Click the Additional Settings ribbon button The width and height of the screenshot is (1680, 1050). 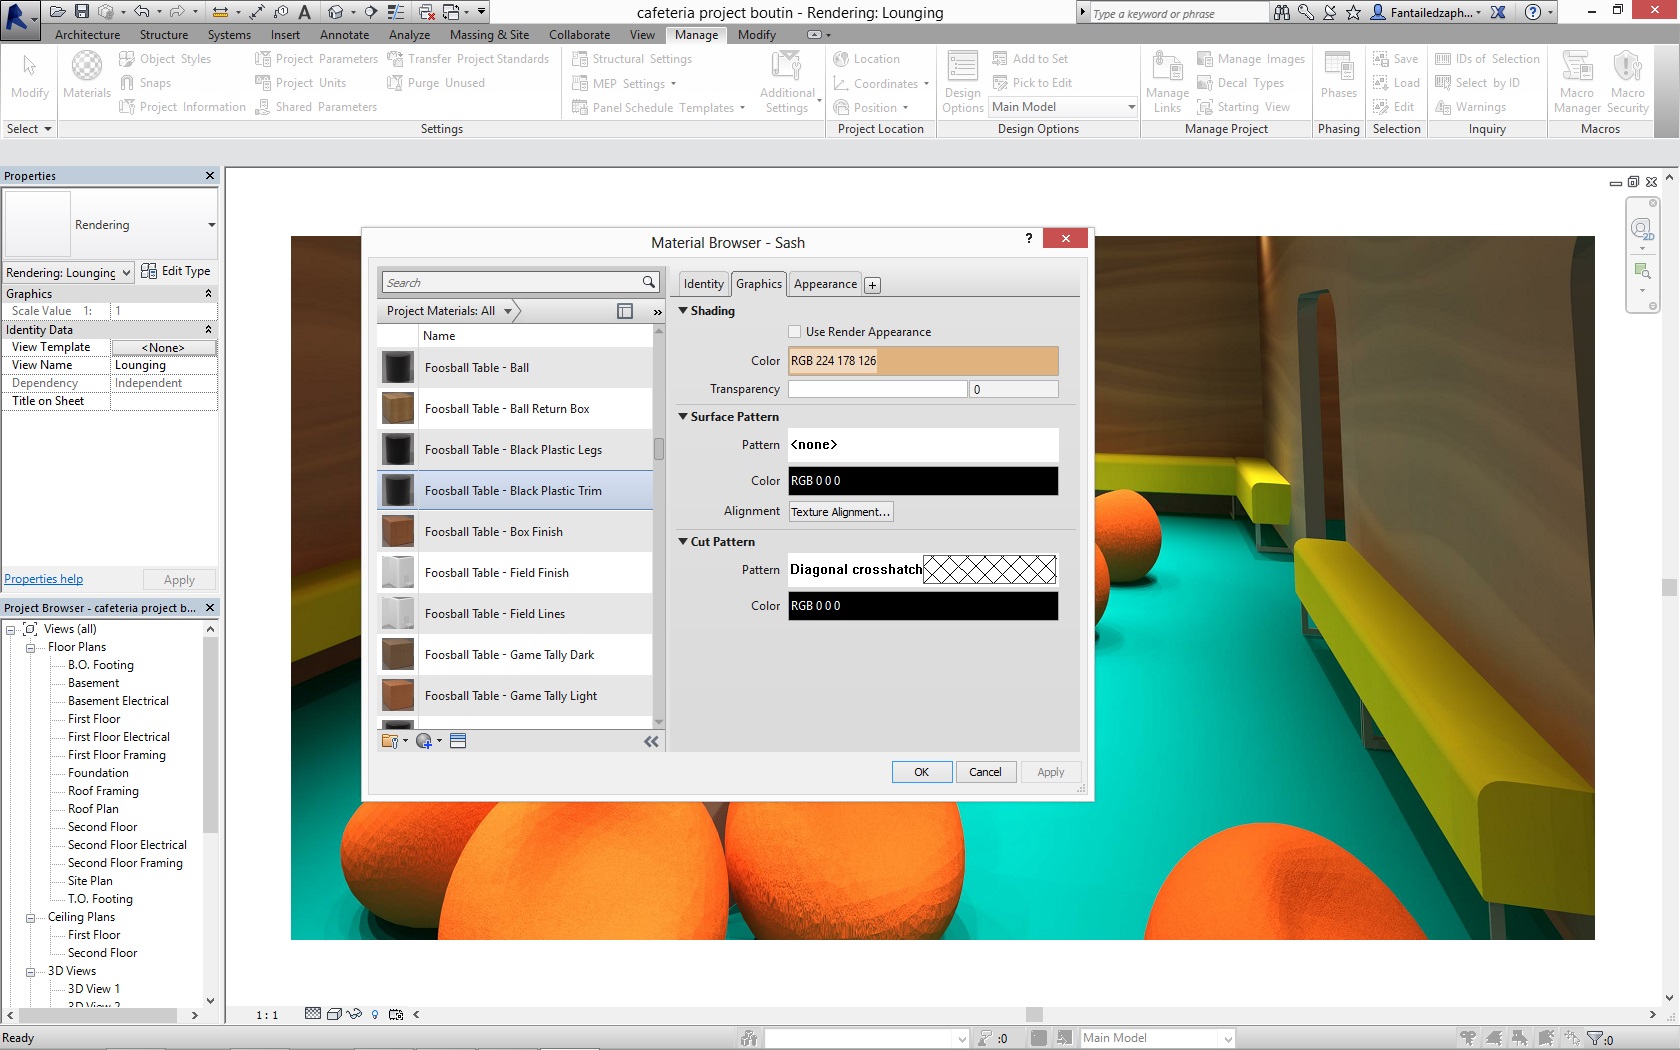click(787, 82)
